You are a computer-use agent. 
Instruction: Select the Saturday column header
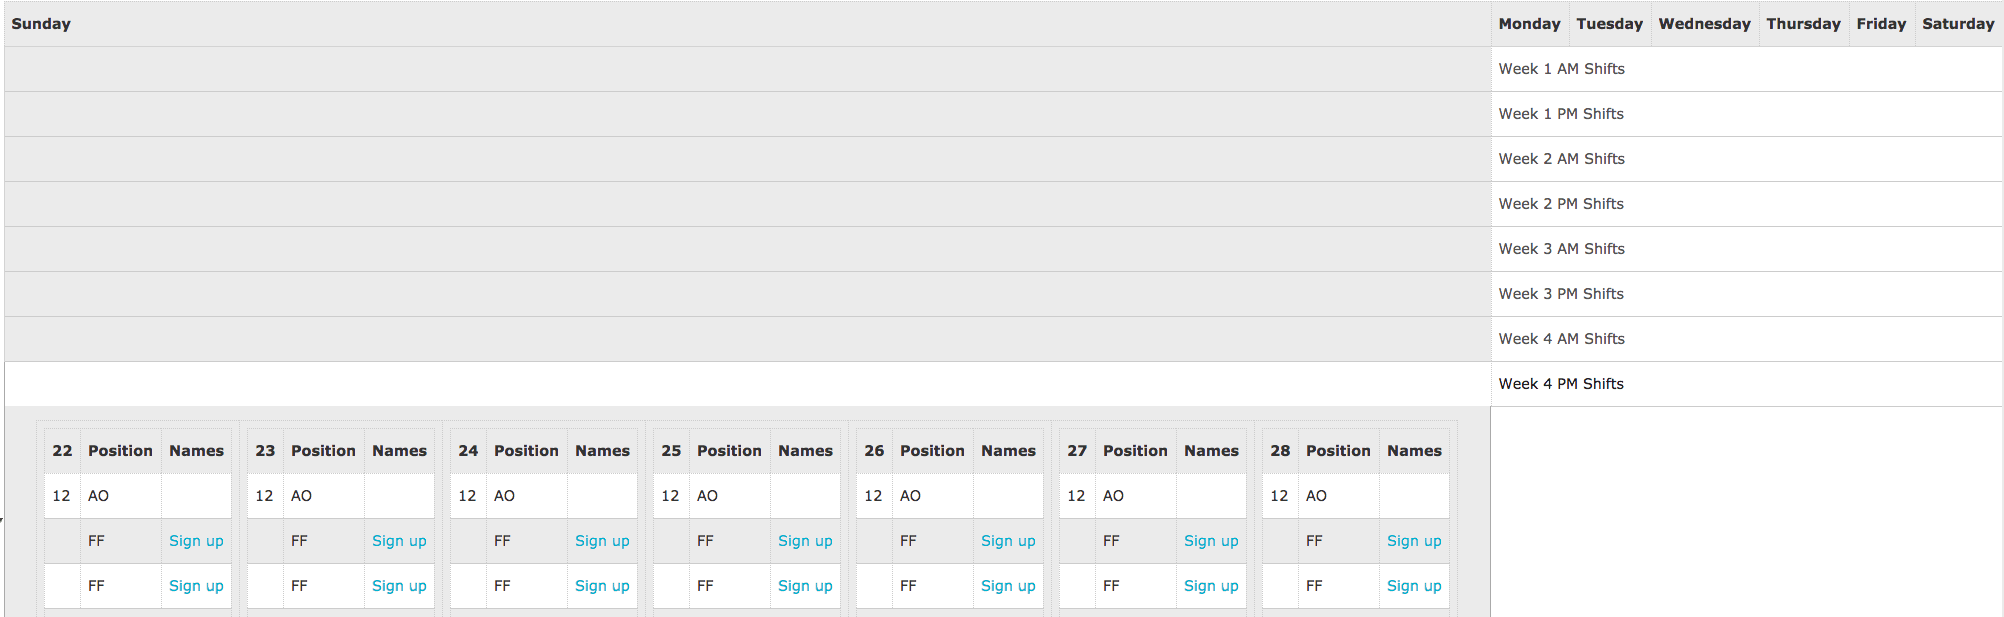[x=1958, y=23]
